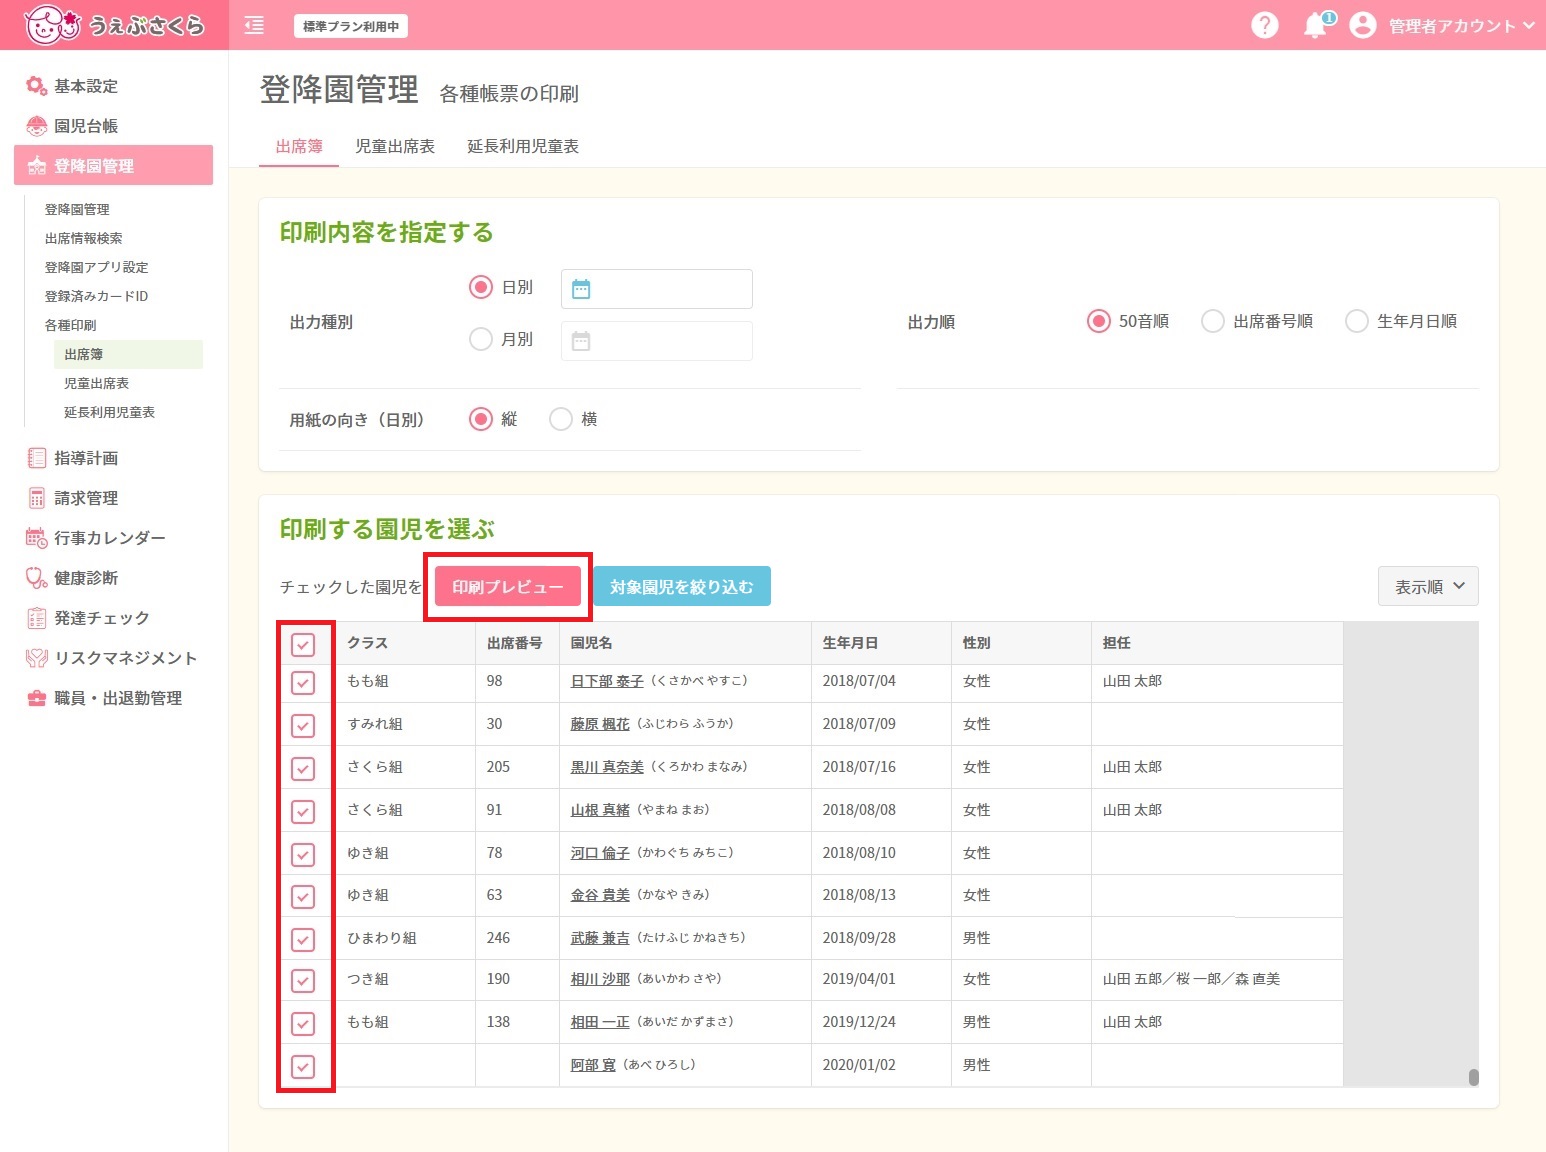Uncheck the row for 日下部 奈子

[x=303, y=683]
